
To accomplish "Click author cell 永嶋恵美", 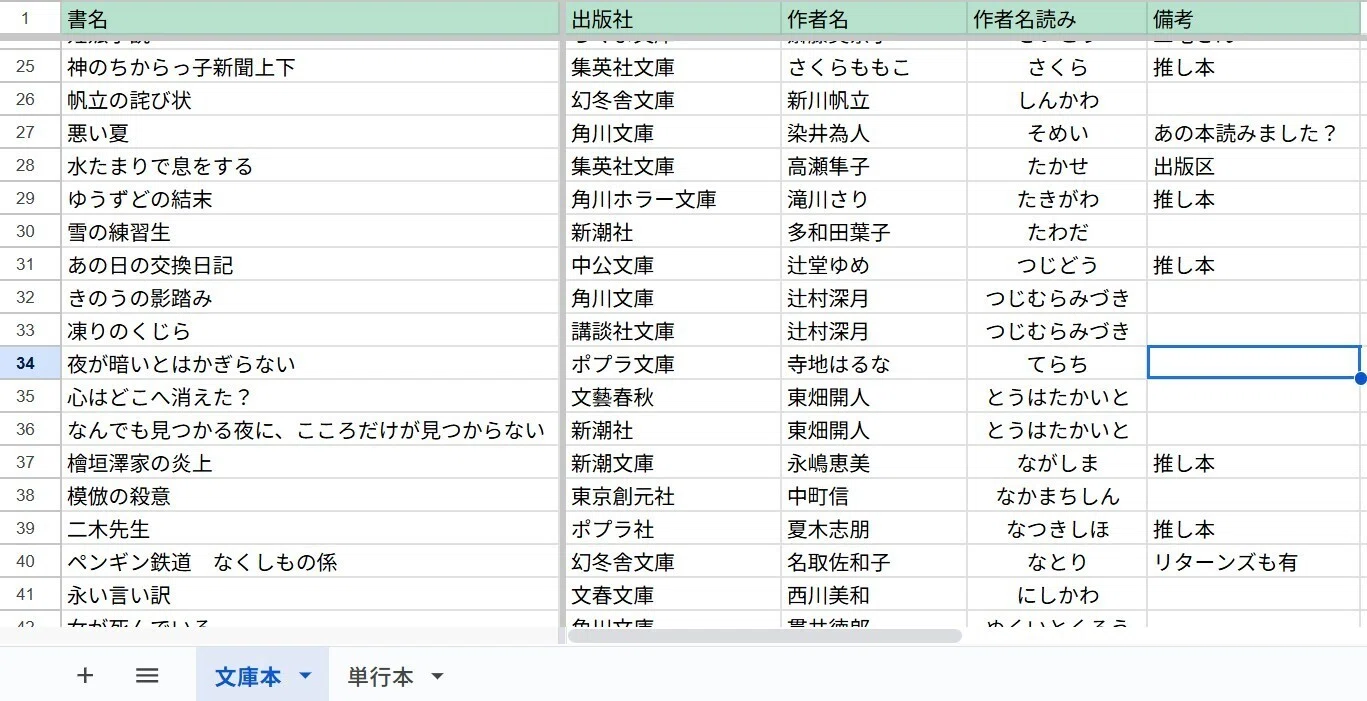I will click(874, 463).
